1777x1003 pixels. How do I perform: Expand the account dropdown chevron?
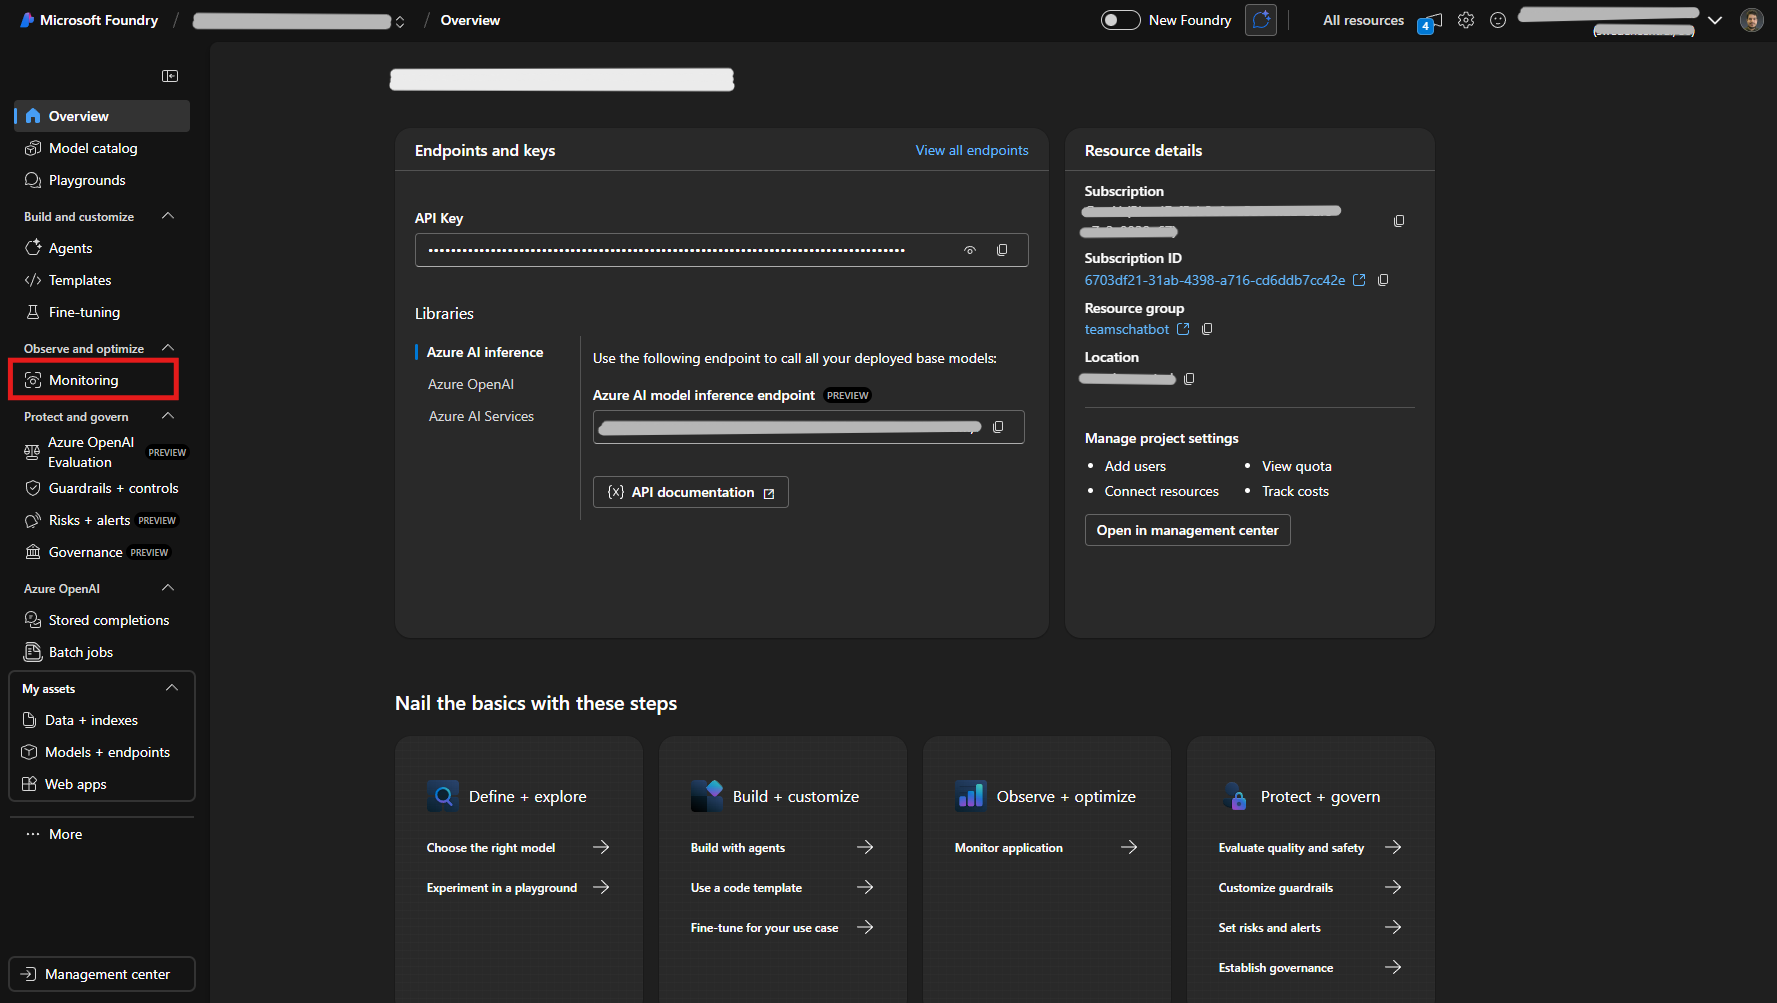(1715, 20)
